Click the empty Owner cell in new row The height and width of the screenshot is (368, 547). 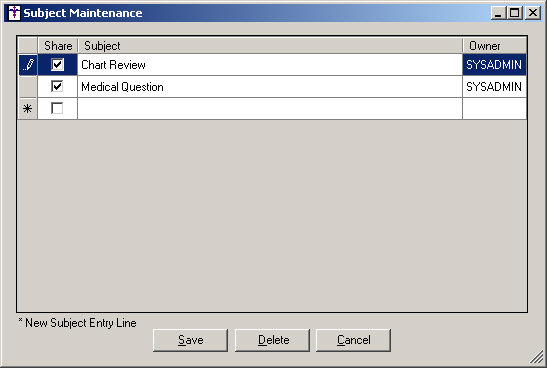coord(494,108)
